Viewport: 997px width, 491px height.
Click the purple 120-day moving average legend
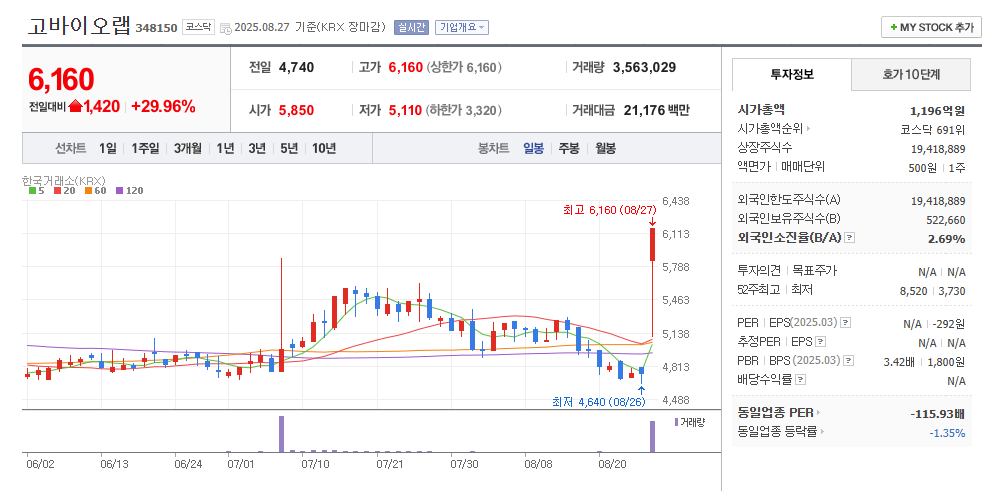point(129,190)
